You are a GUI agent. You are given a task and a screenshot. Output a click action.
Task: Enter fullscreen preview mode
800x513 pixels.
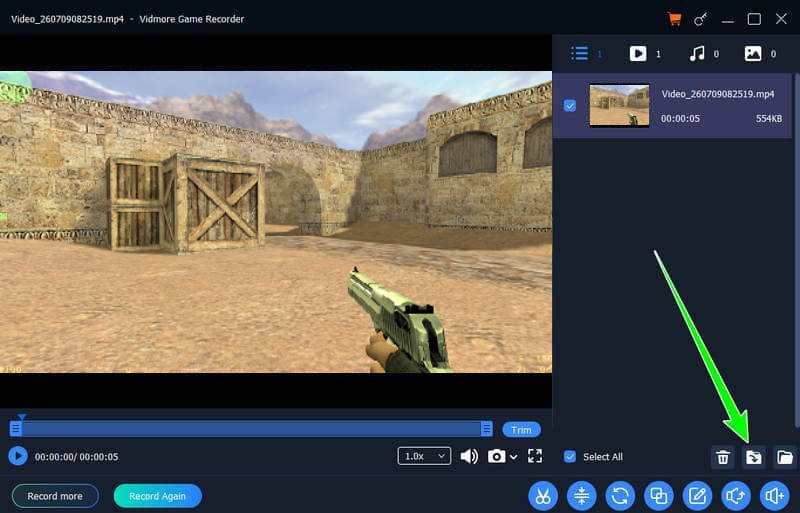(535, 456)
